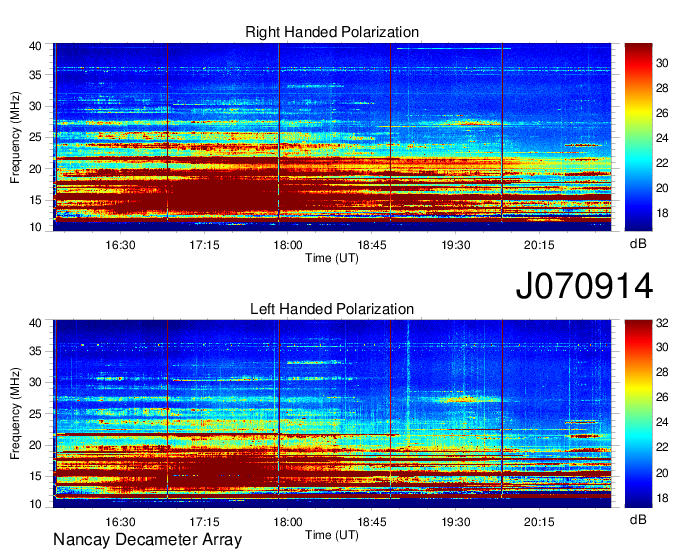Click 30 MHz tick on Left Handed frequency axis
Screen dimensions: 680x552
click(35, 382)
